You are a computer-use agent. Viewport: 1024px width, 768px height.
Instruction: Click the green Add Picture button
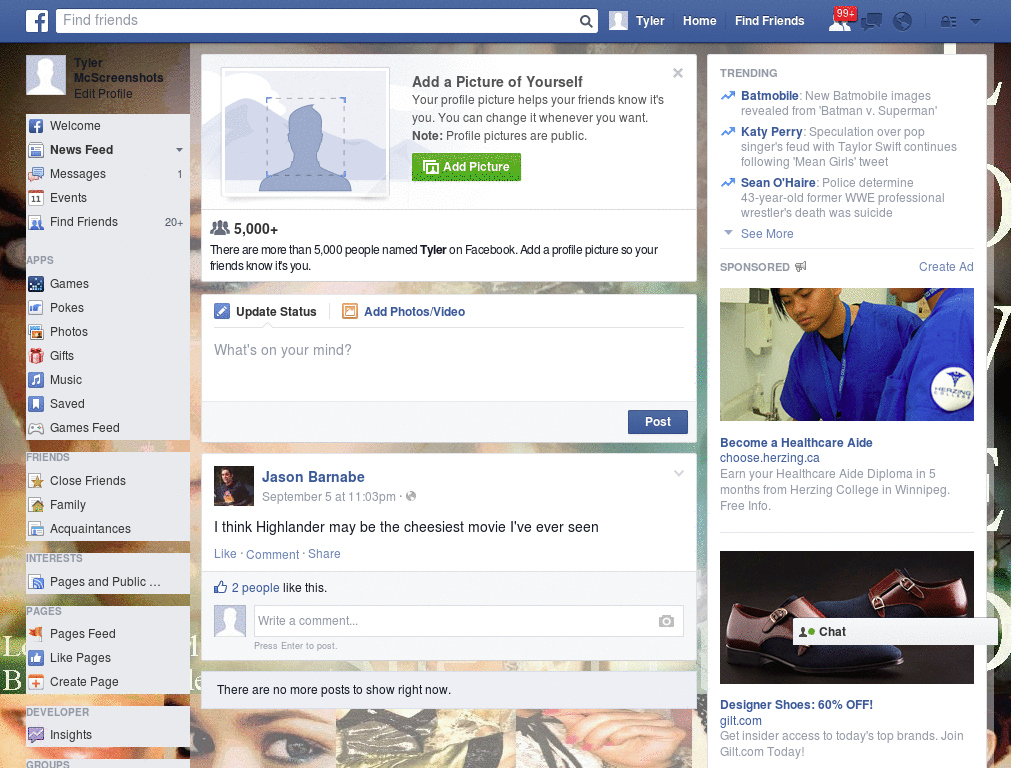(x=466, y=167)
